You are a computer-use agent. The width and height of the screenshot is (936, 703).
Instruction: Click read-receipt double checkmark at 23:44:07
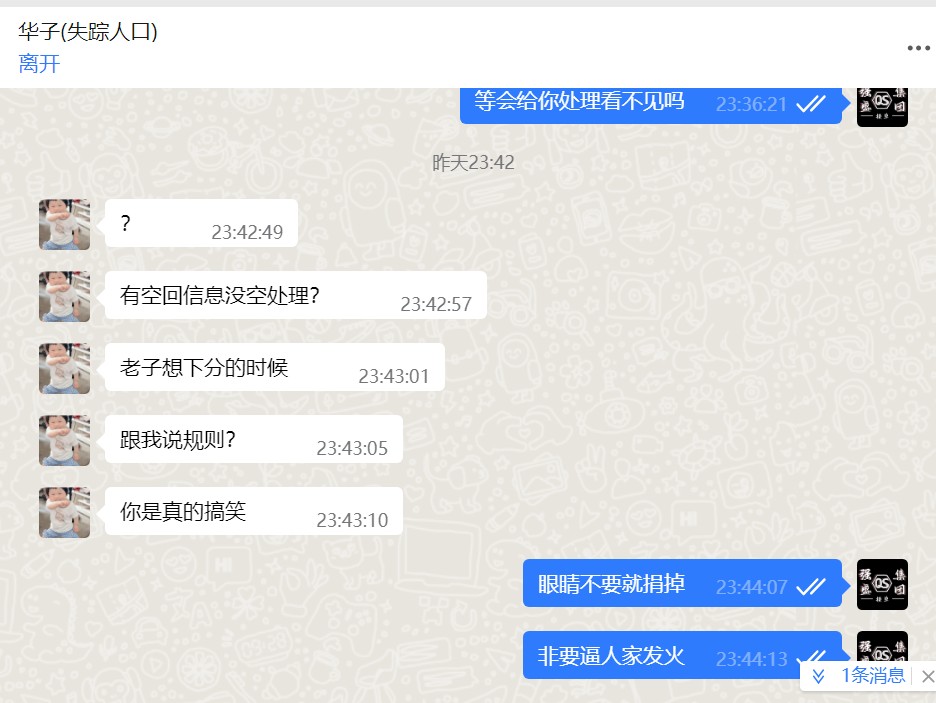pos(811,587)
